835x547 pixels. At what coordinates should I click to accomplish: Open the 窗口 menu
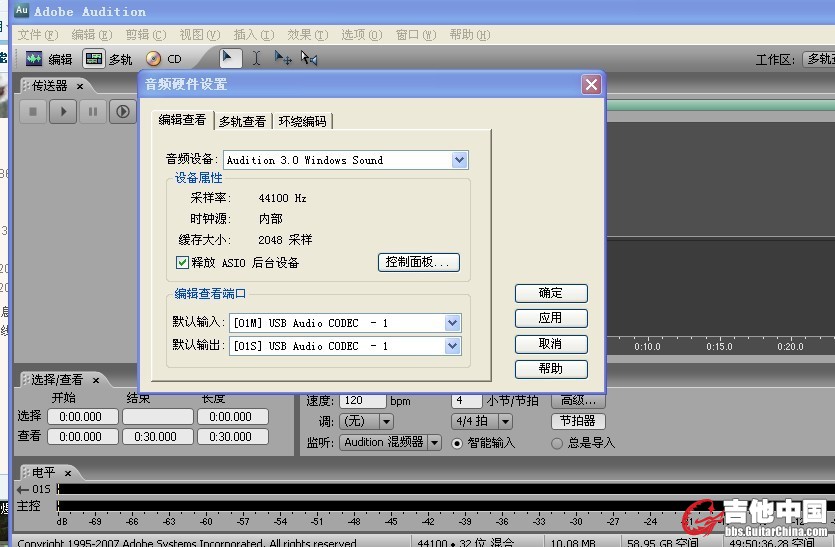[416, 35]
